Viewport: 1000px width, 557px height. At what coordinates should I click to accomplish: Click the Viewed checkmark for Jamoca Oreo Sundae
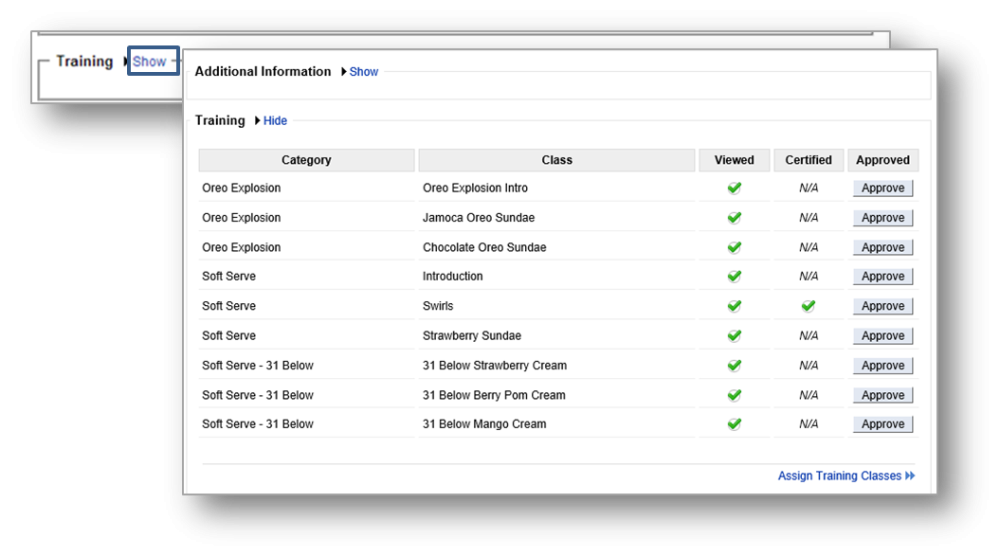click(x=734, y=218)
